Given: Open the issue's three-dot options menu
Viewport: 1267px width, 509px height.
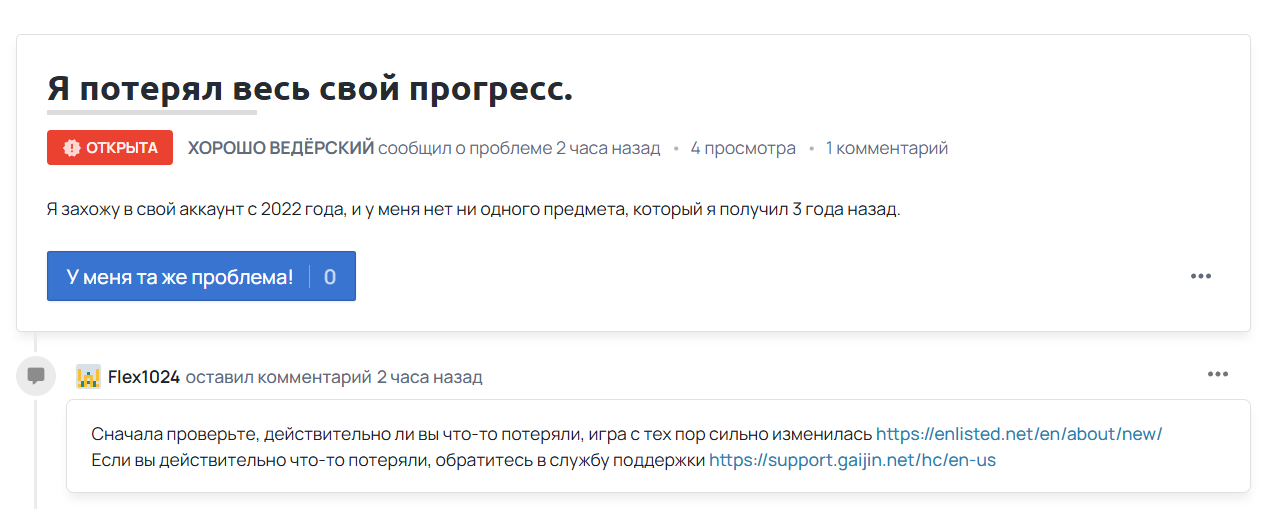Looking at the screenshot, I should click(1200, 276).
